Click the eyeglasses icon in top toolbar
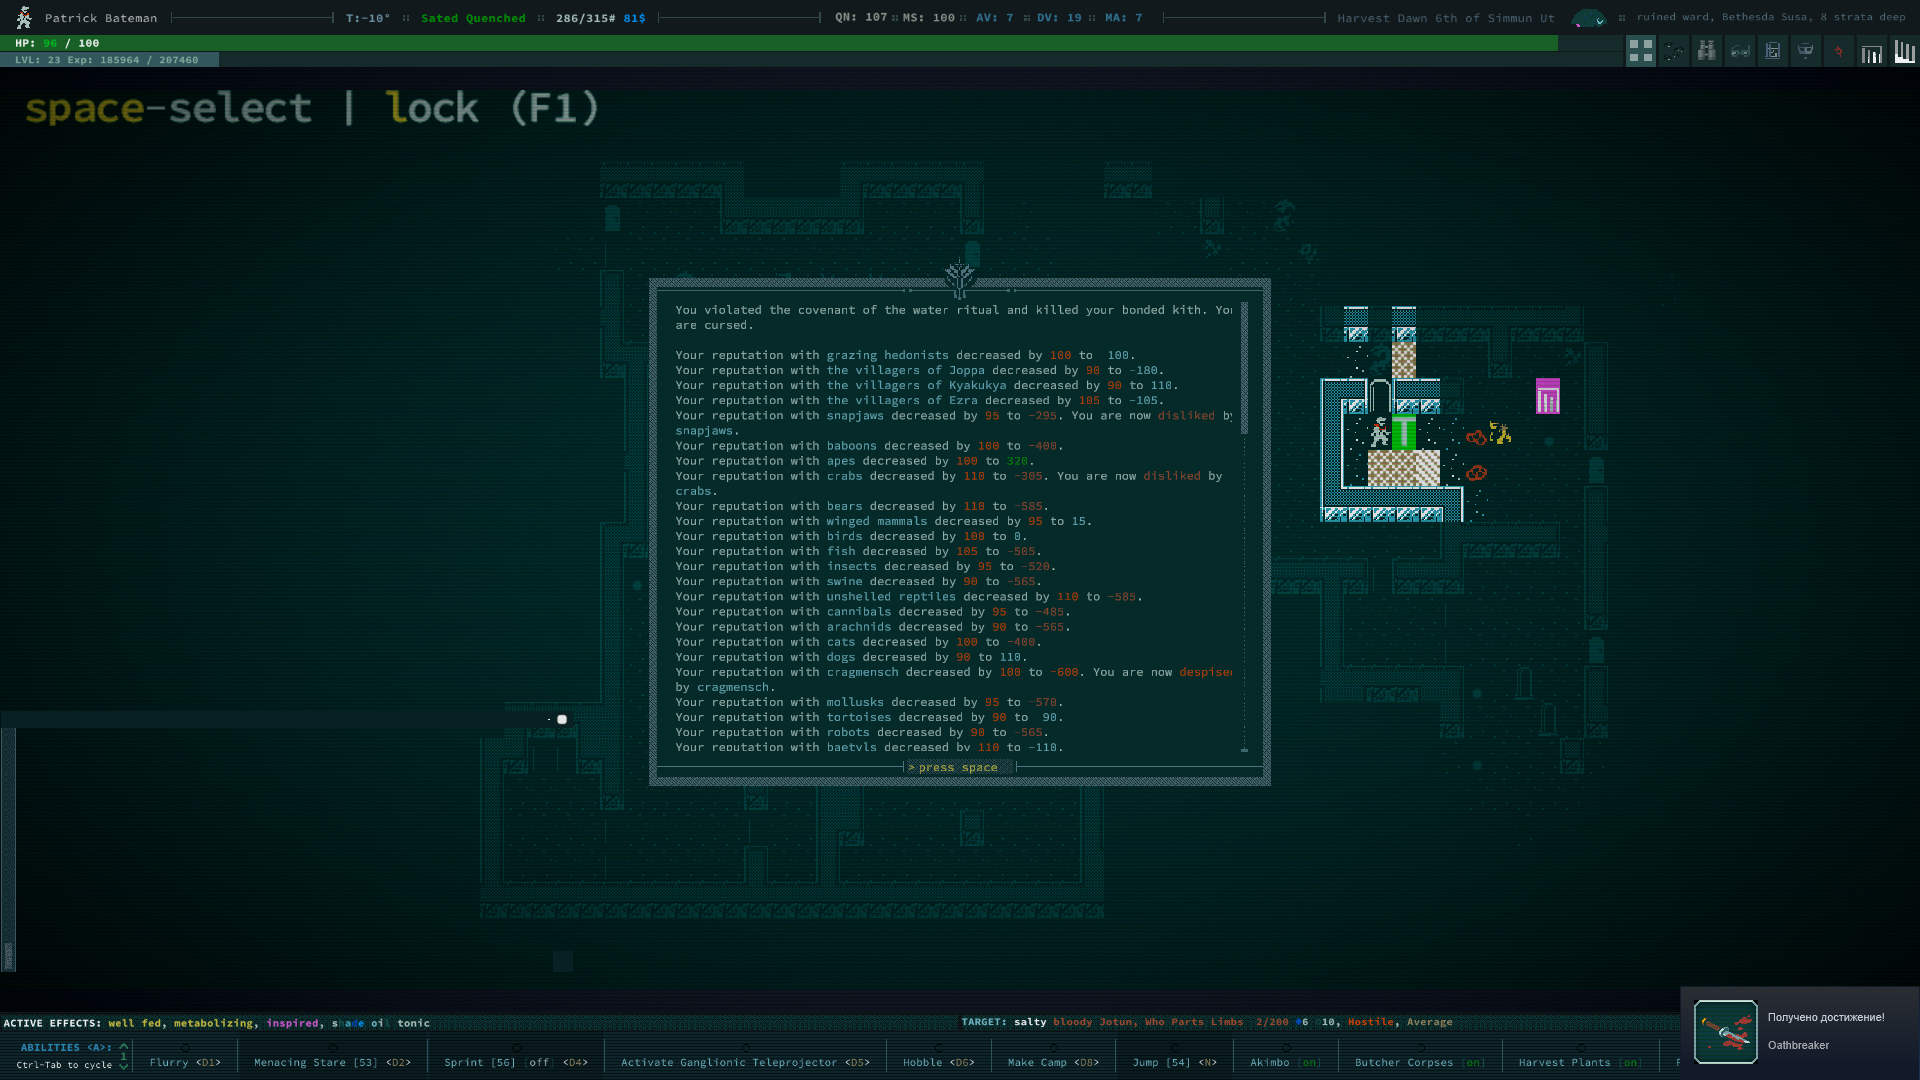The width and height of the screenshot is (1920, 1080). (x=1740, y=51)
